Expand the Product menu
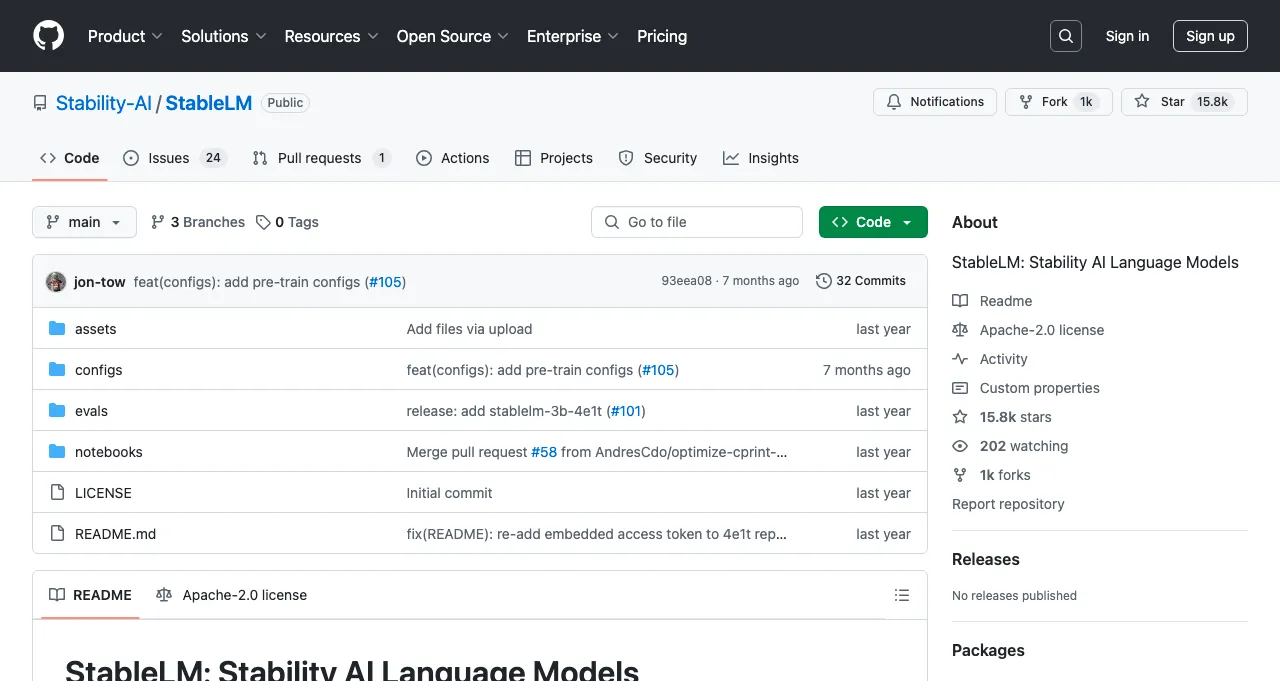 click(x=125, y=36)
